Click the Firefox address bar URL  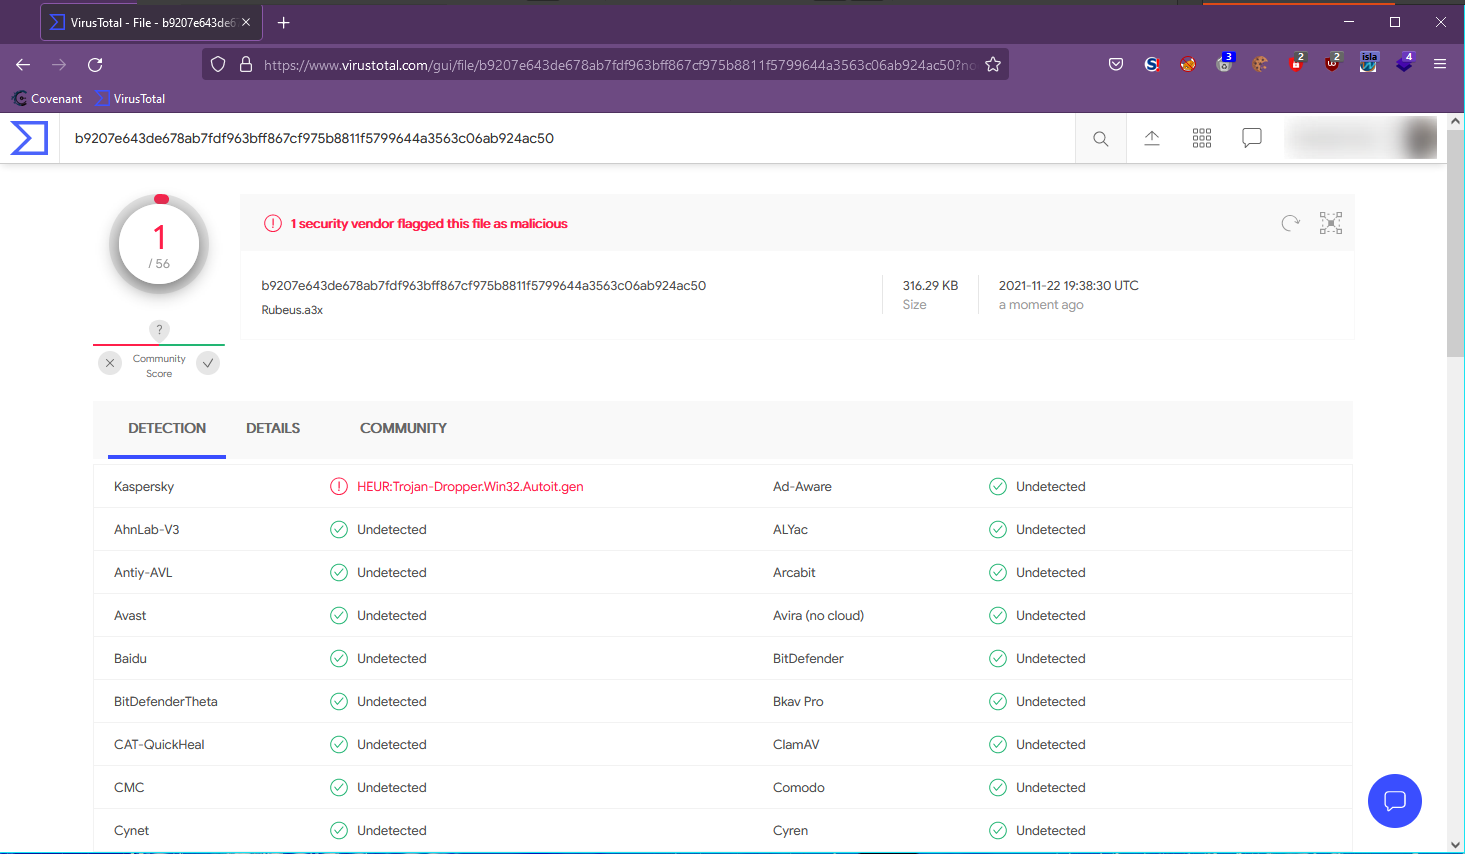(x=619, y=65)
